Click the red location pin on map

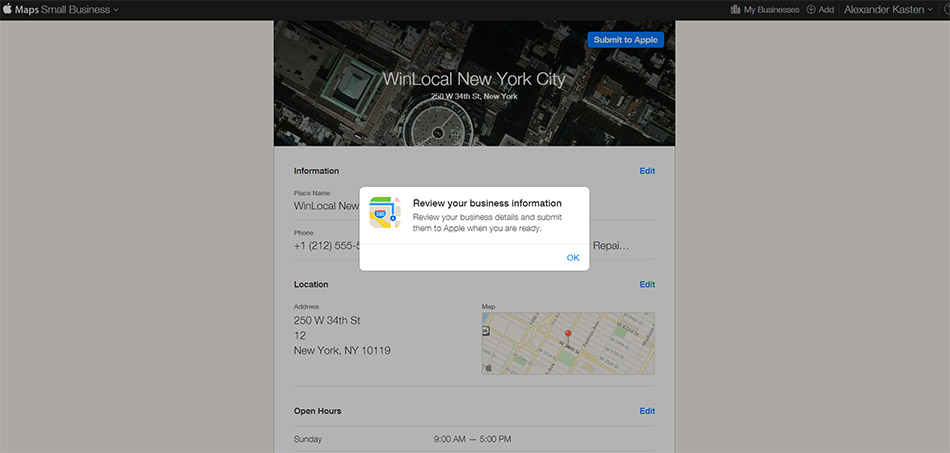568,335
